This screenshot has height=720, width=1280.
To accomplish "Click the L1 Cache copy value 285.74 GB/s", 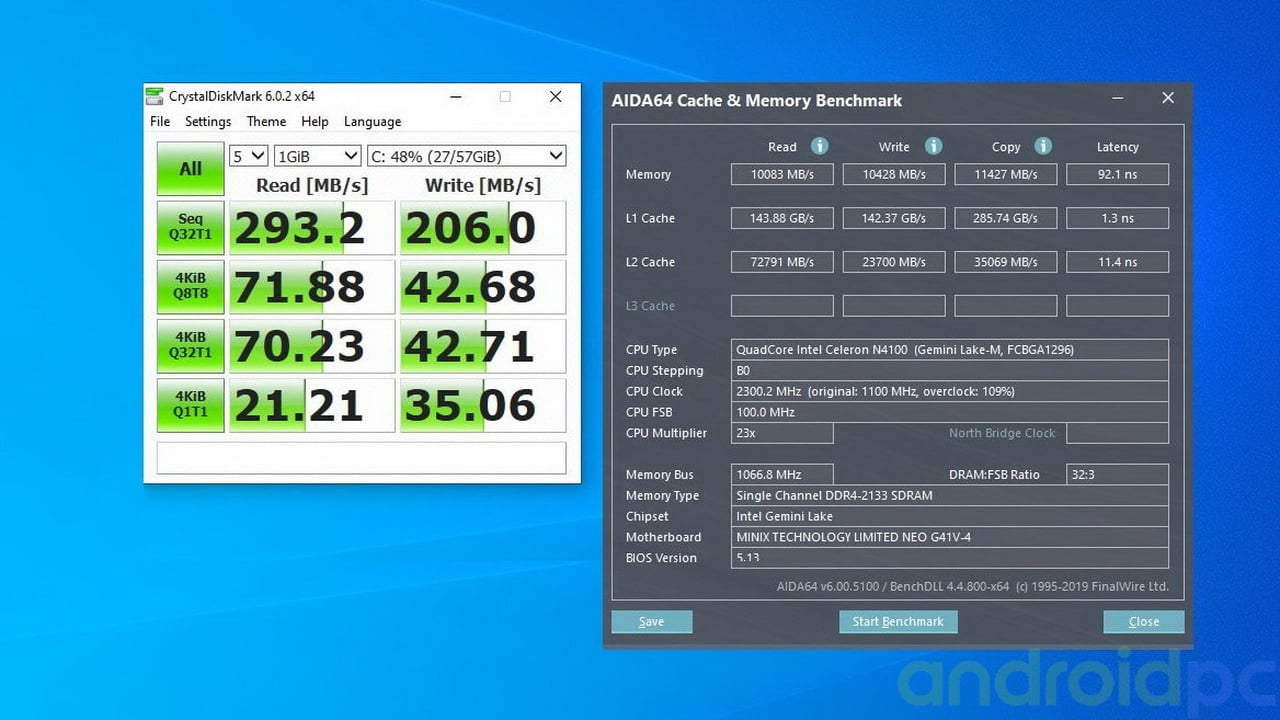I will pyautogui.click(x=1006, y=218).
